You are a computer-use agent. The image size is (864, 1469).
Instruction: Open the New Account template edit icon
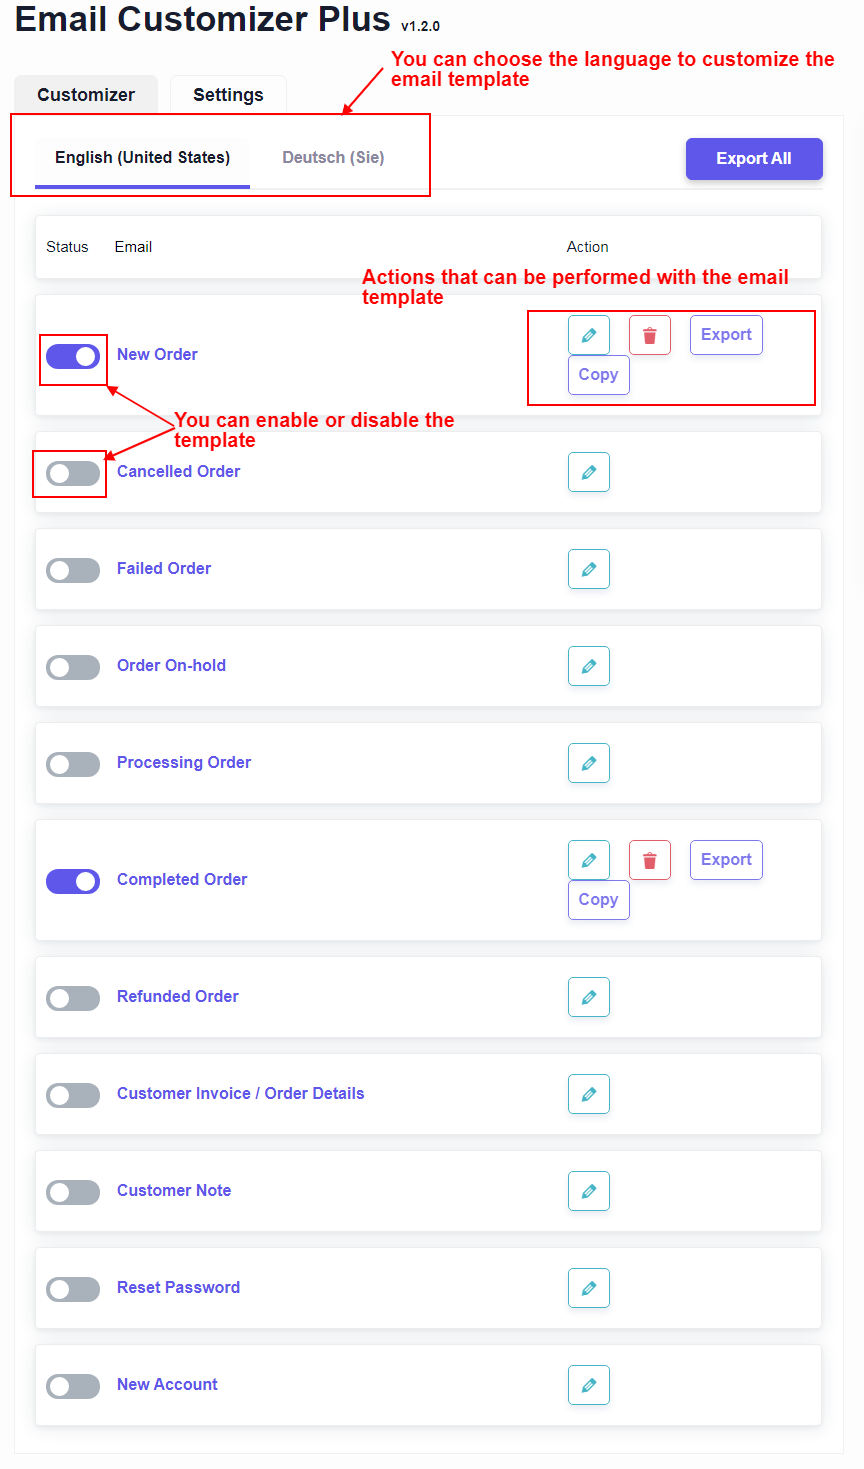[x=588, y=1384]
